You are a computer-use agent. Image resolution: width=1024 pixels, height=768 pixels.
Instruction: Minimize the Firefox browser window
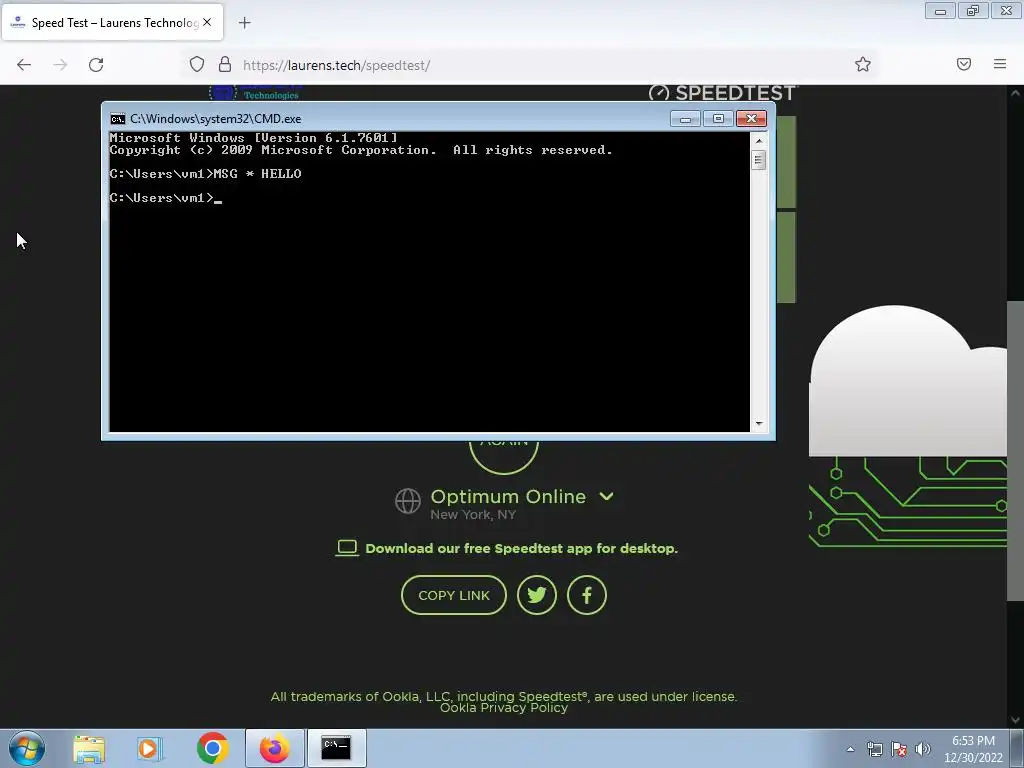pyautogui.click(x=940, y=10)
